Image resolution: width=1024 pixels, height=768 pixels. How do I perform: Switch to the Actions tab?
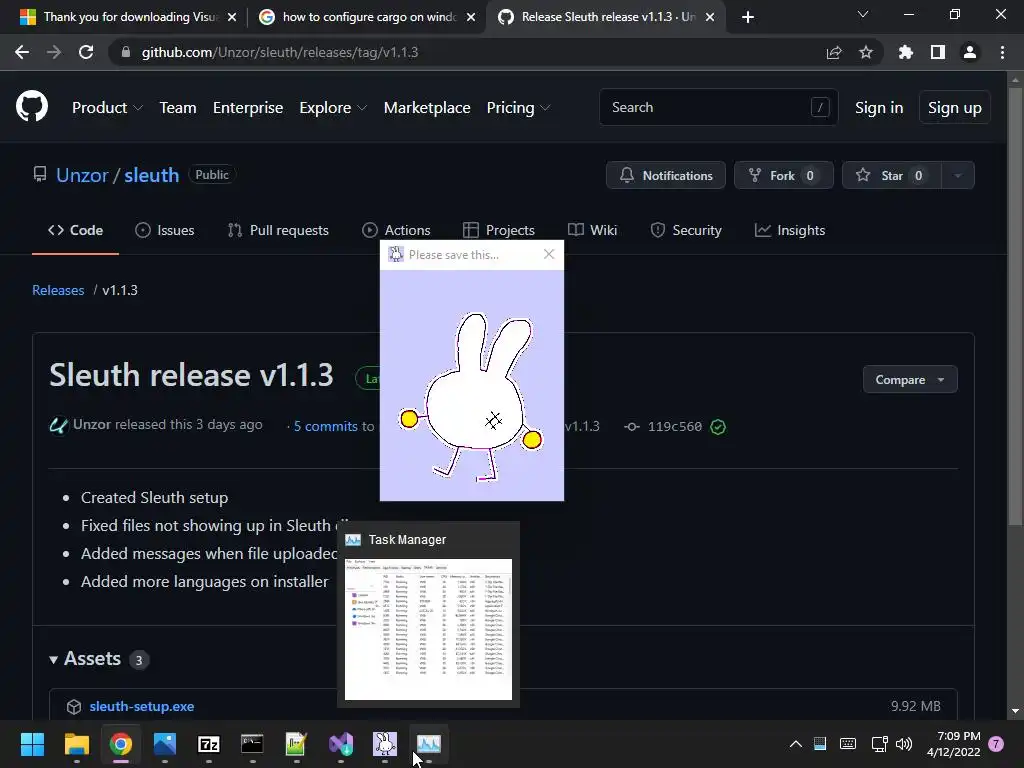(x=396, y=230)
